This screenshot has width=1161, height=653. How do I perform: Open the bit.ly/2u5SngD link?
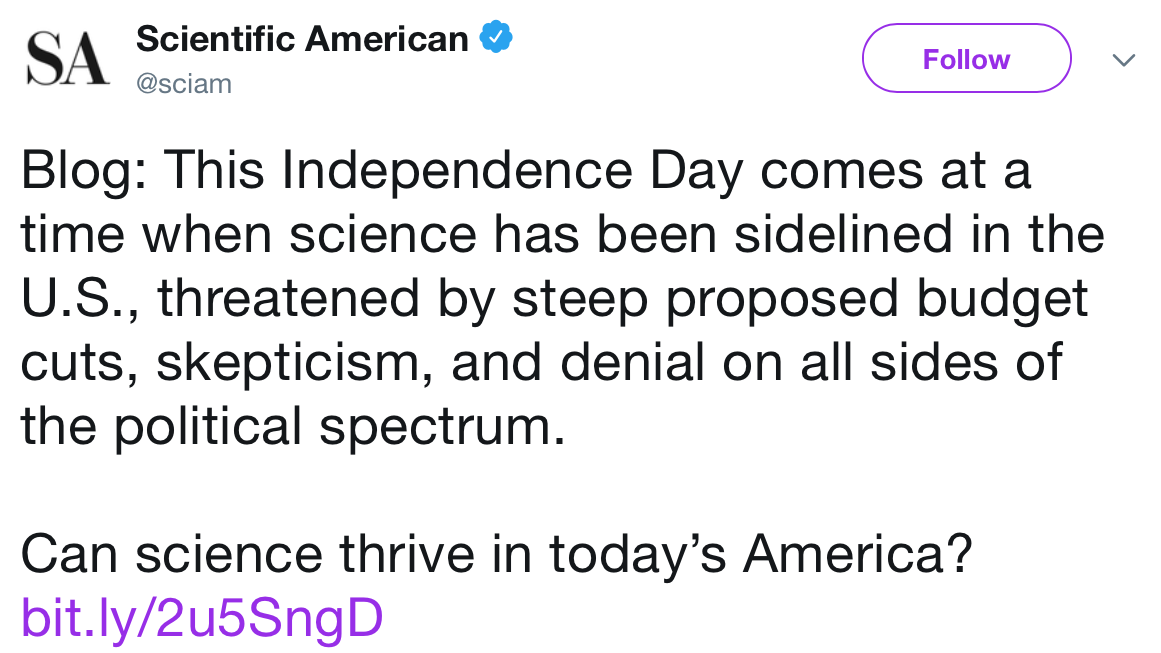pyautogui.click(x=202, y=618)
